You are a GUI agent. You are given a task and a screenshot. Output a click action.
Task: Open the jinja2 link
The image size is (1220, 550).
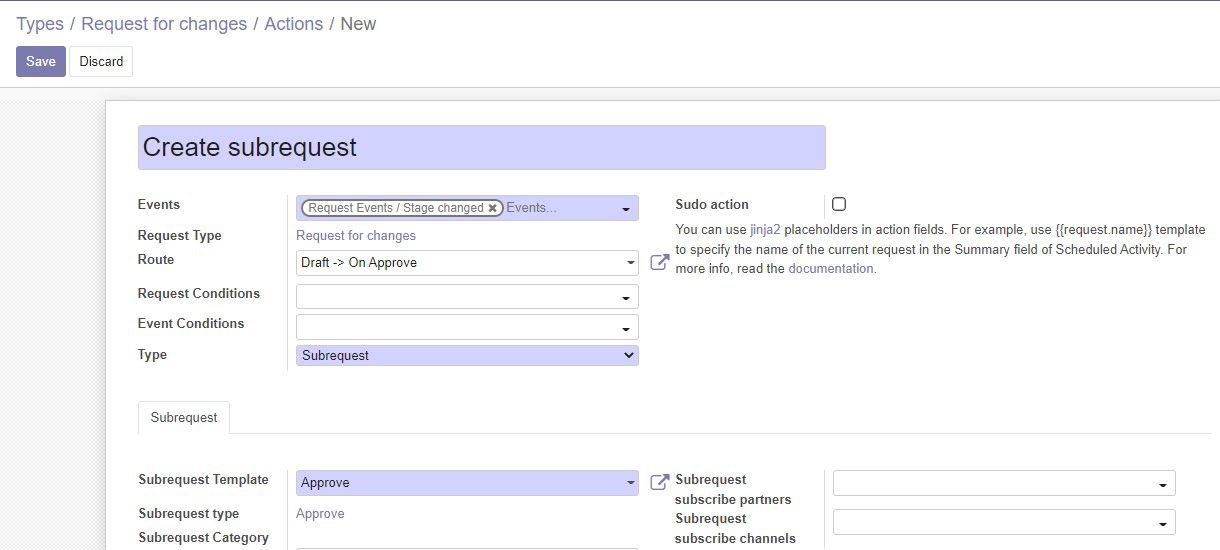(765, 229)
